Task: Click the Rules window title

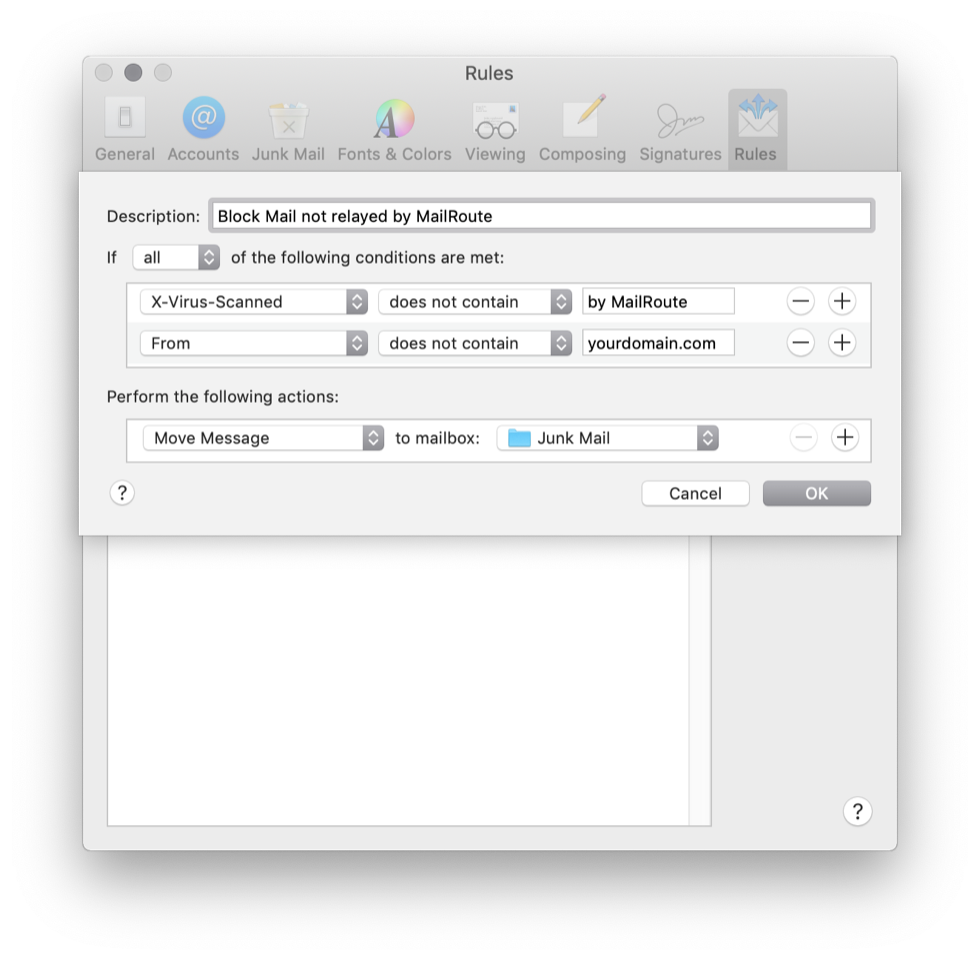Action: tap(489, 73)
